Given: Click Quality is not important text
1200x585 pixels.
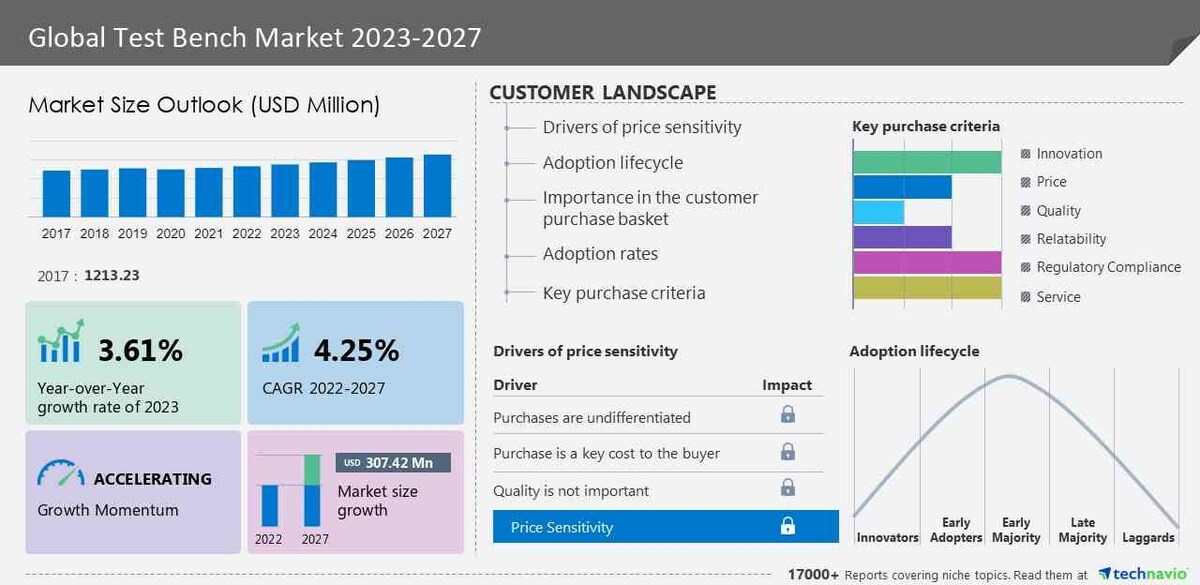Looking at the screenshot, I should [571, 491].
